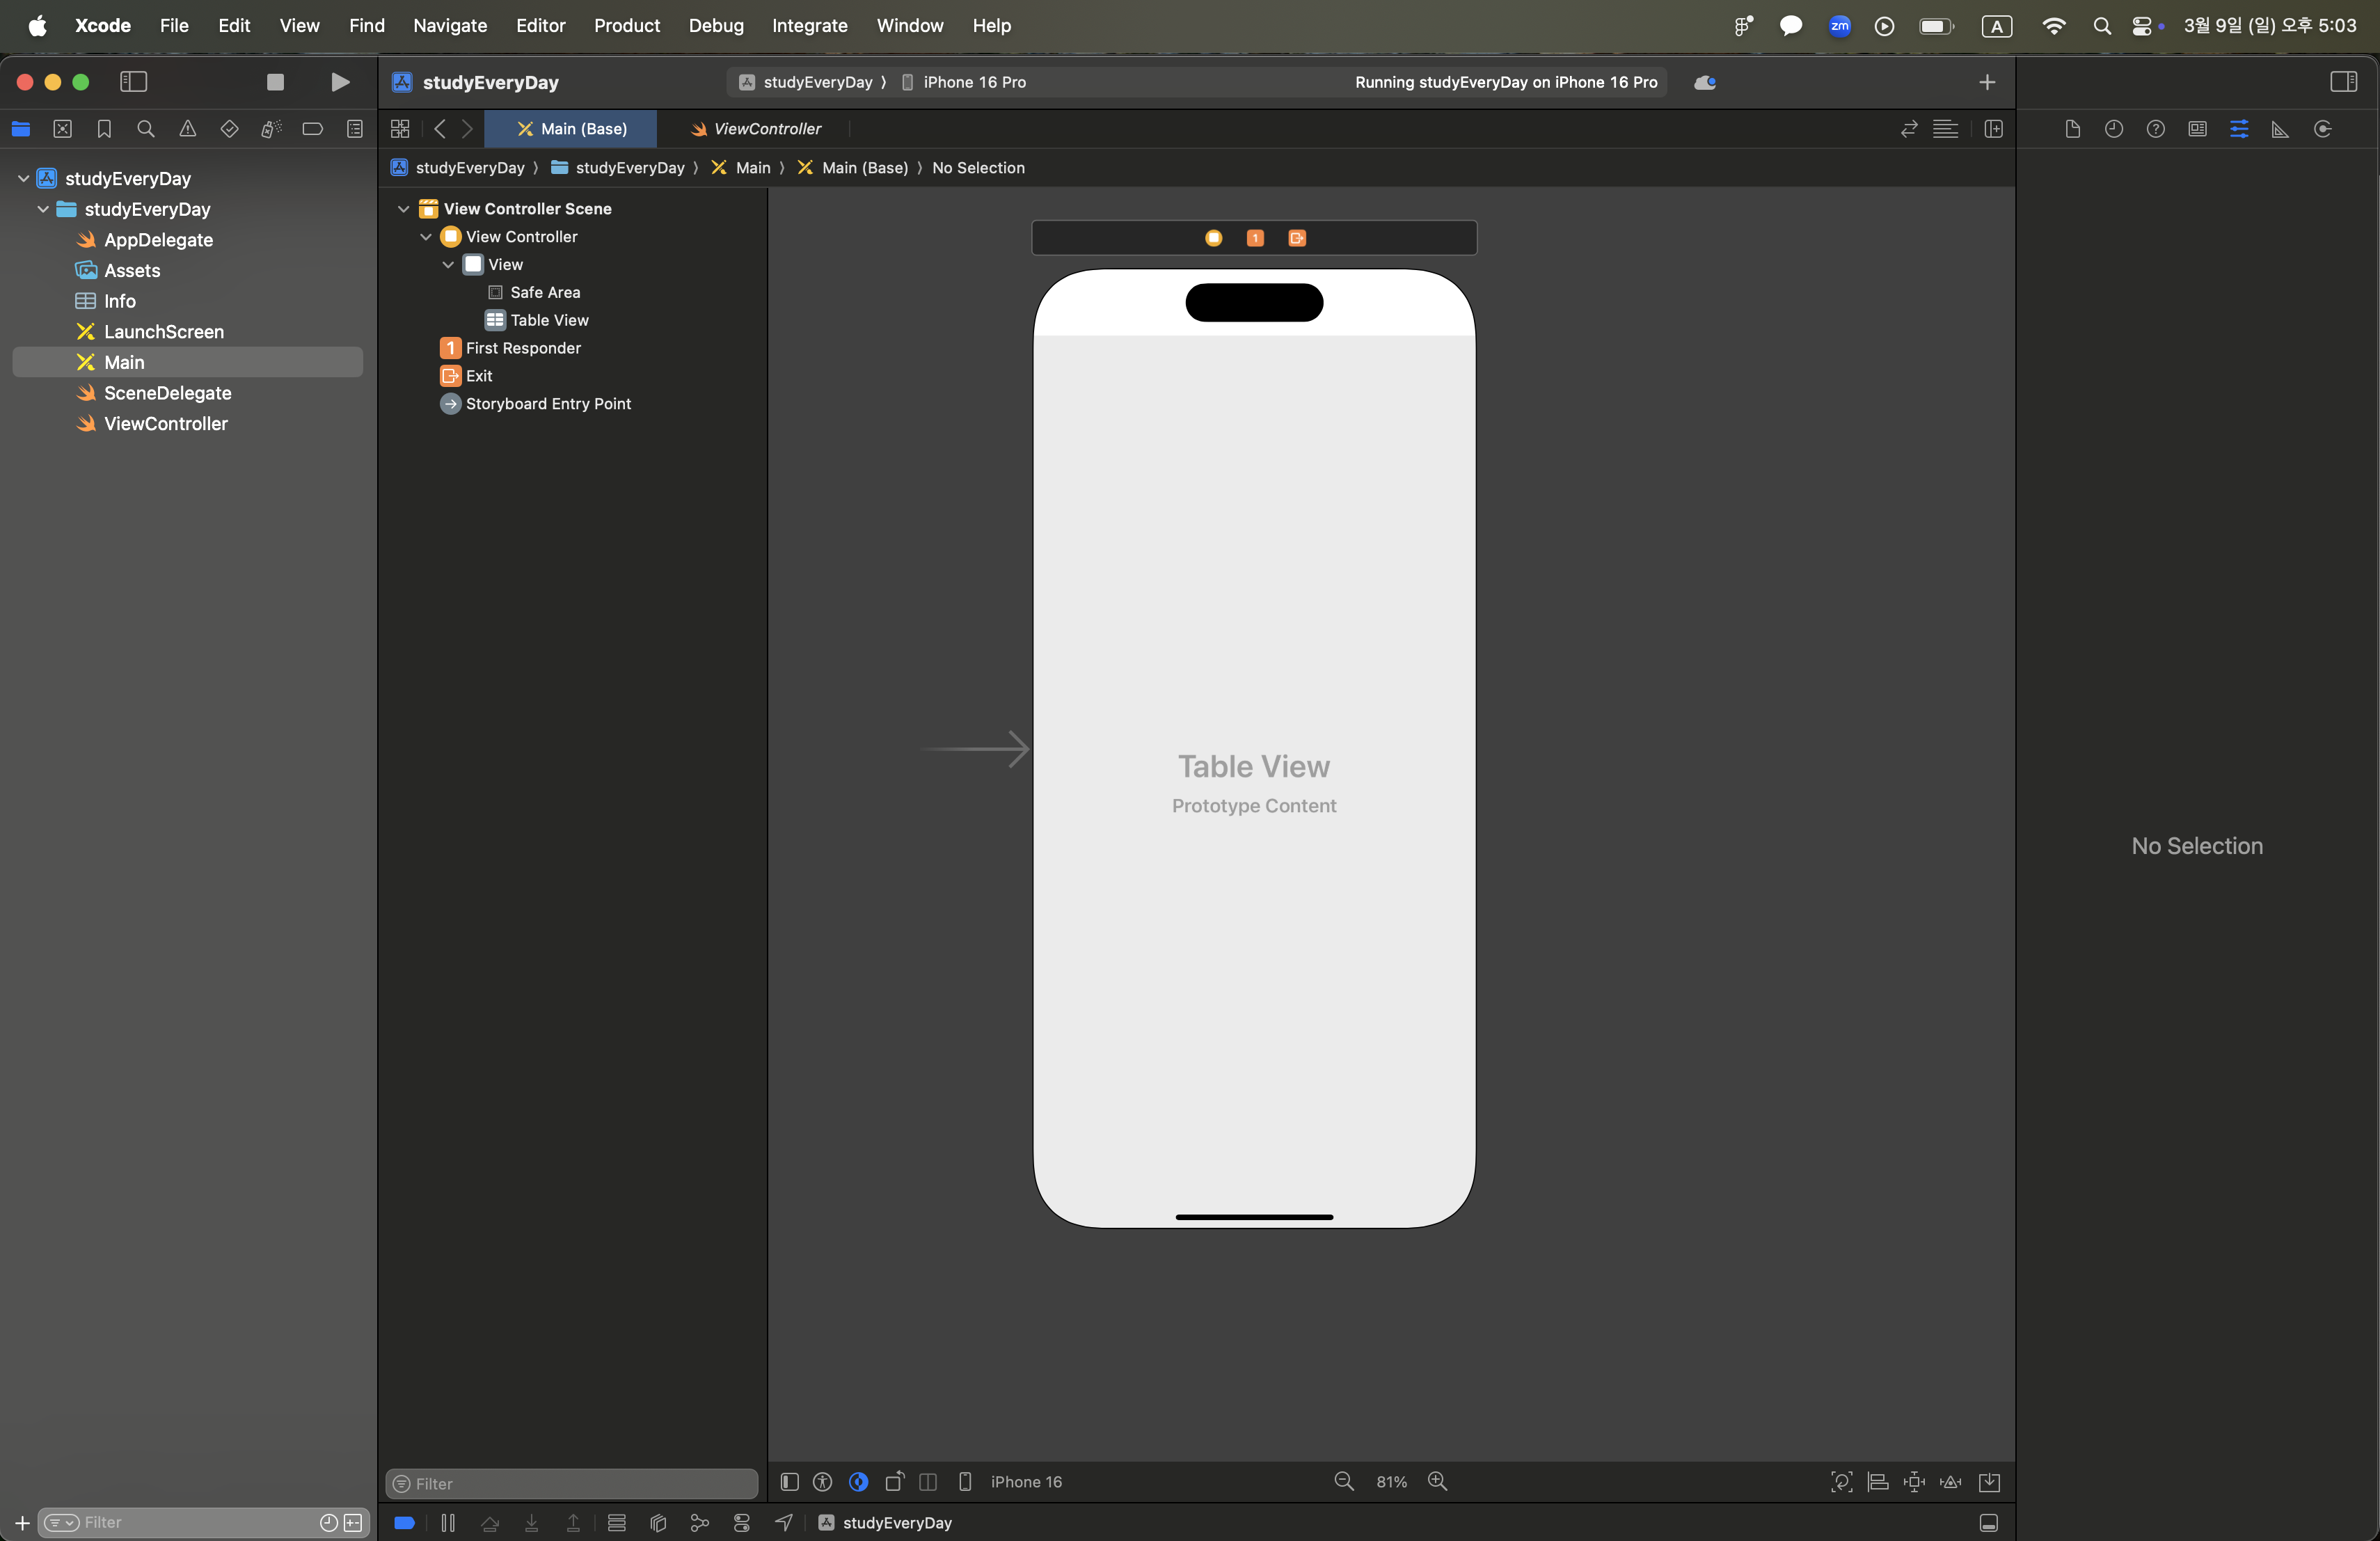Collapse the View Controller Scene

404,209
